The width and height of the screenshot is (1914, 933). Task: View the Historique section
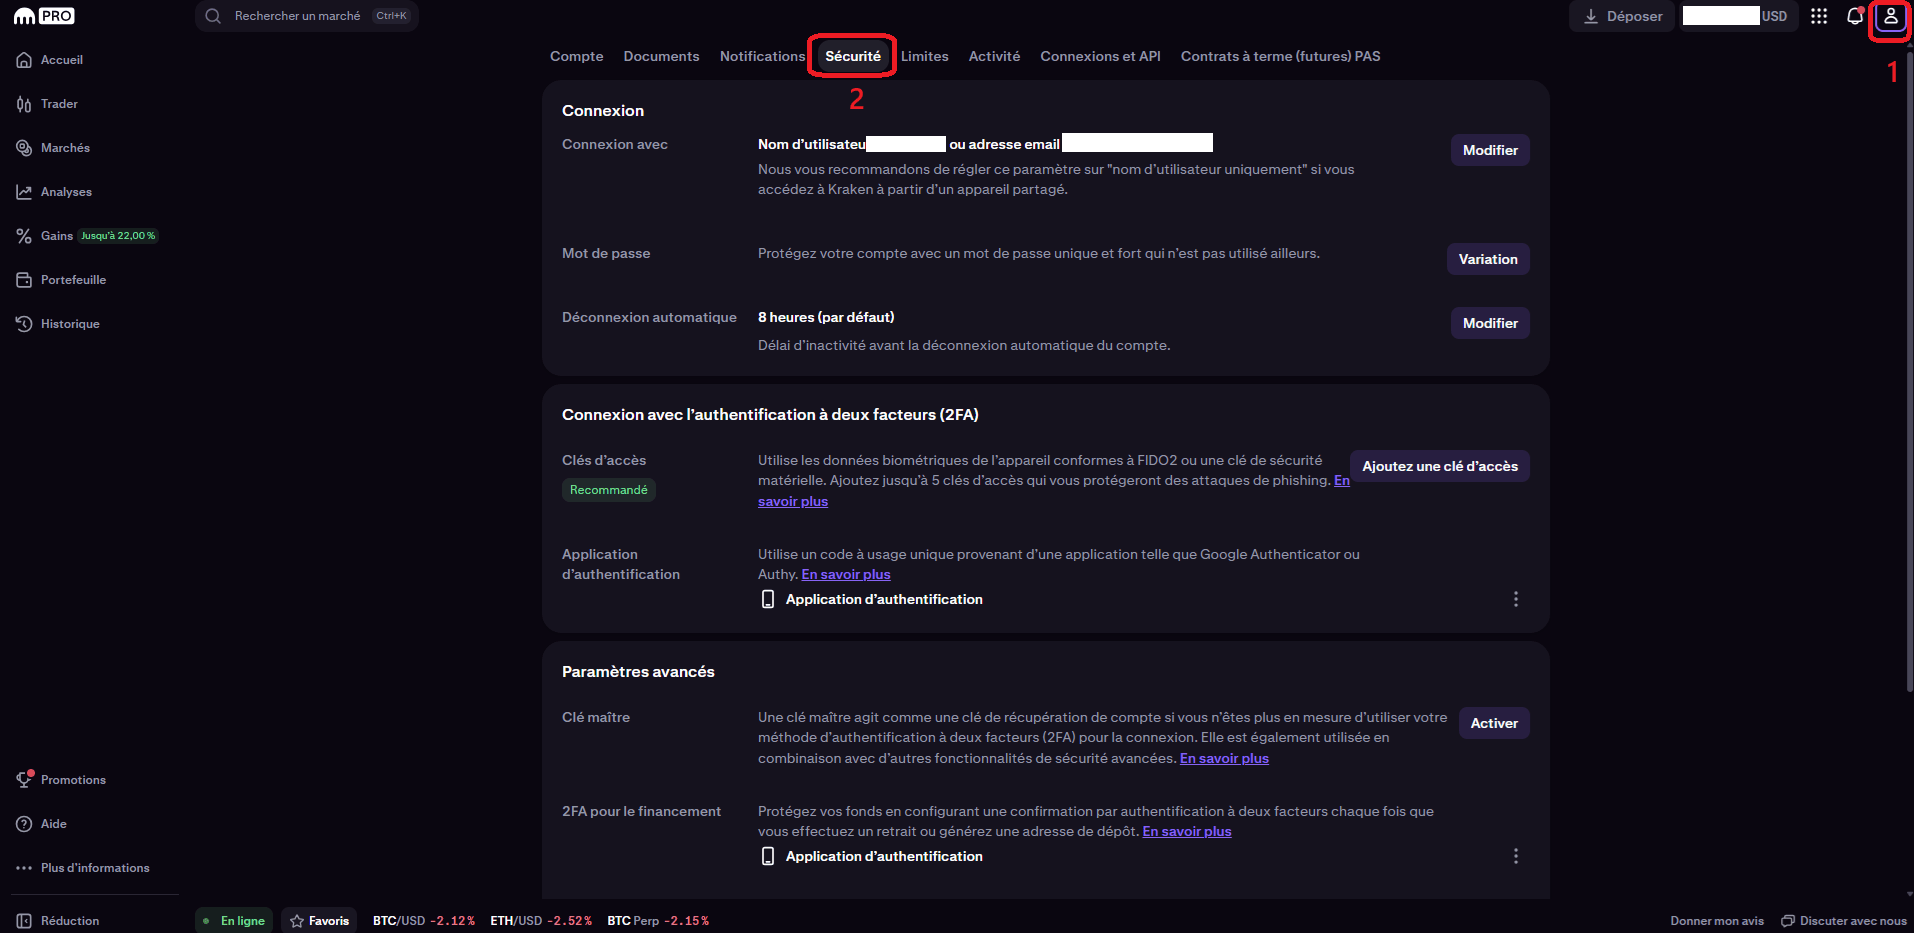point(69,323)
